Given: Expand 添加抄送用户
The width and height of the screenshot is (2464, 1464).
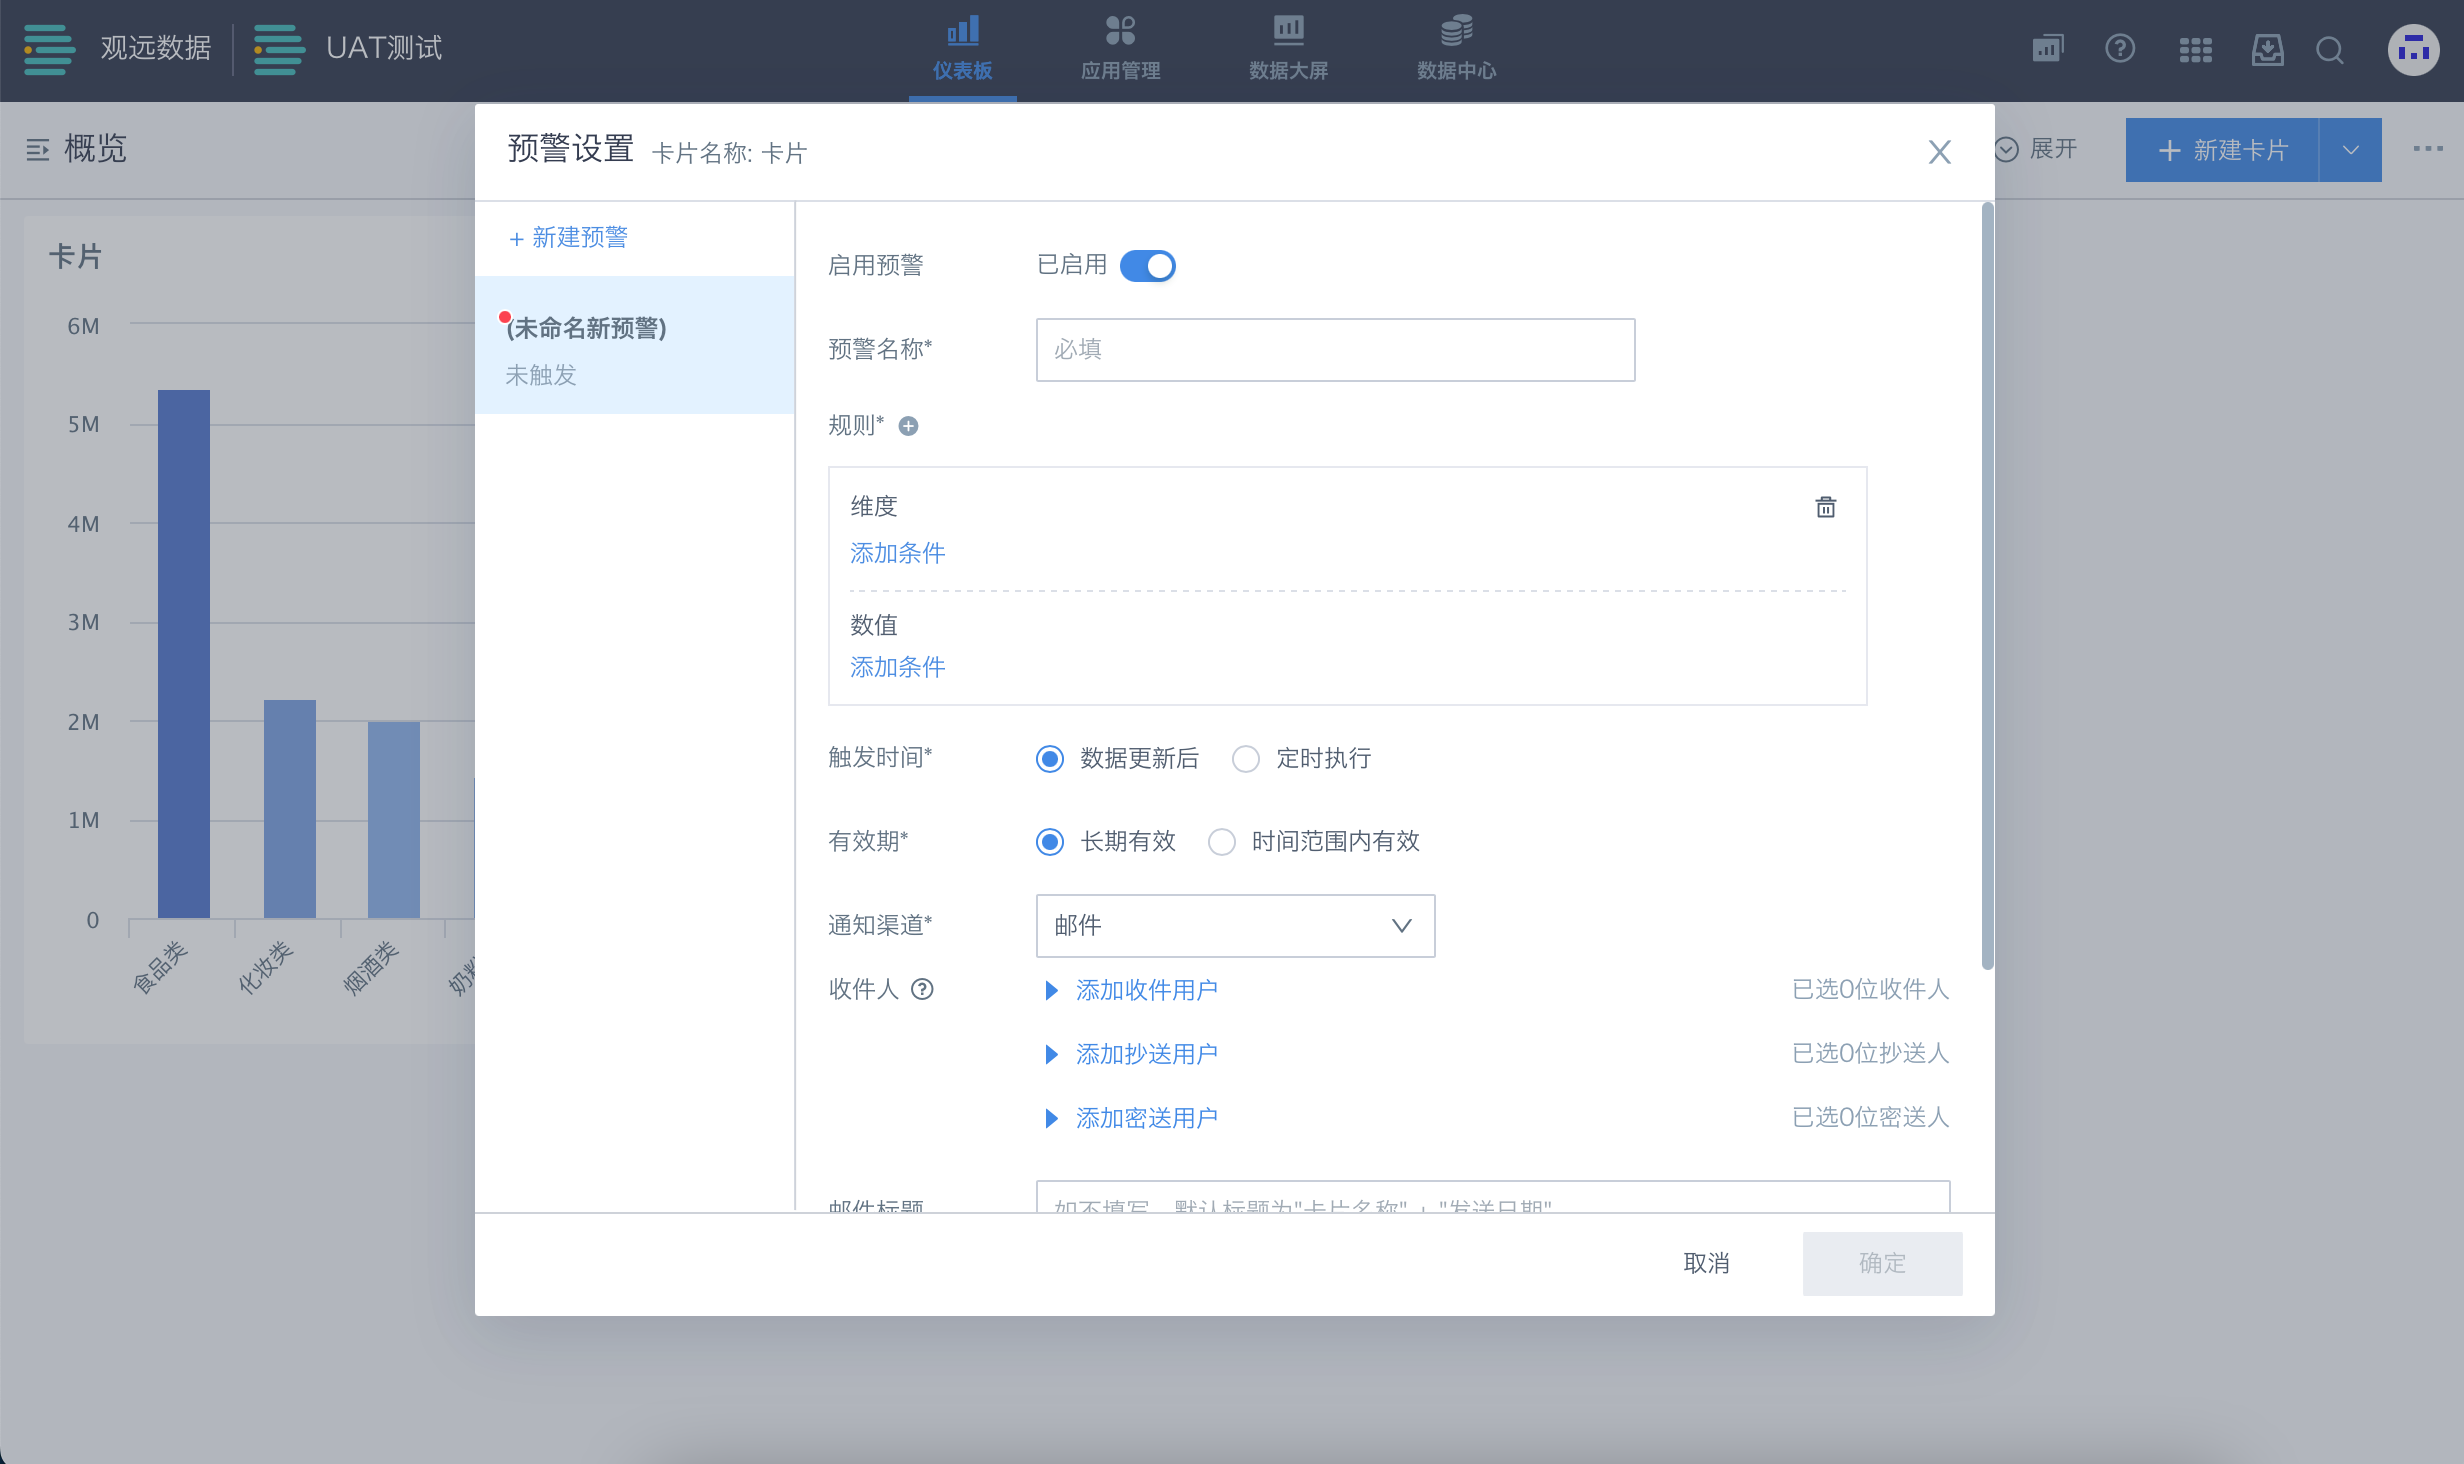Looking at the screenshot, I should point(1130,1054).
